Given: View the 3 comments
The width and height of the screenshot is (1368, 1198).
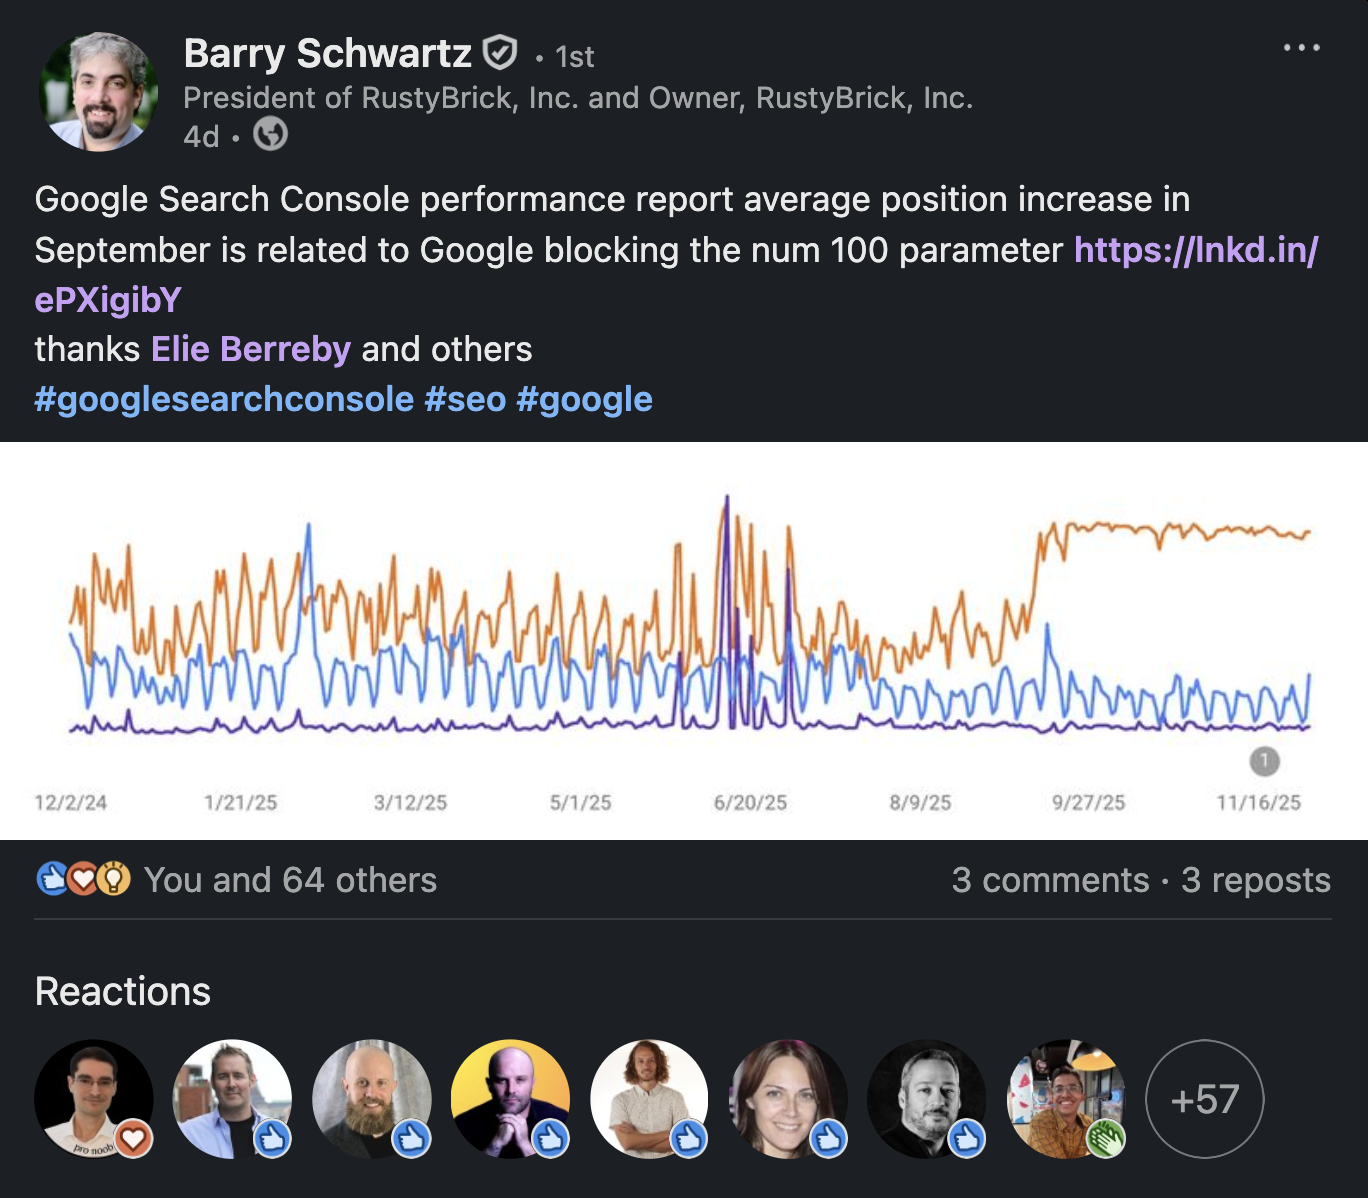Looking at the screenshot, I should click(1050, 880).
